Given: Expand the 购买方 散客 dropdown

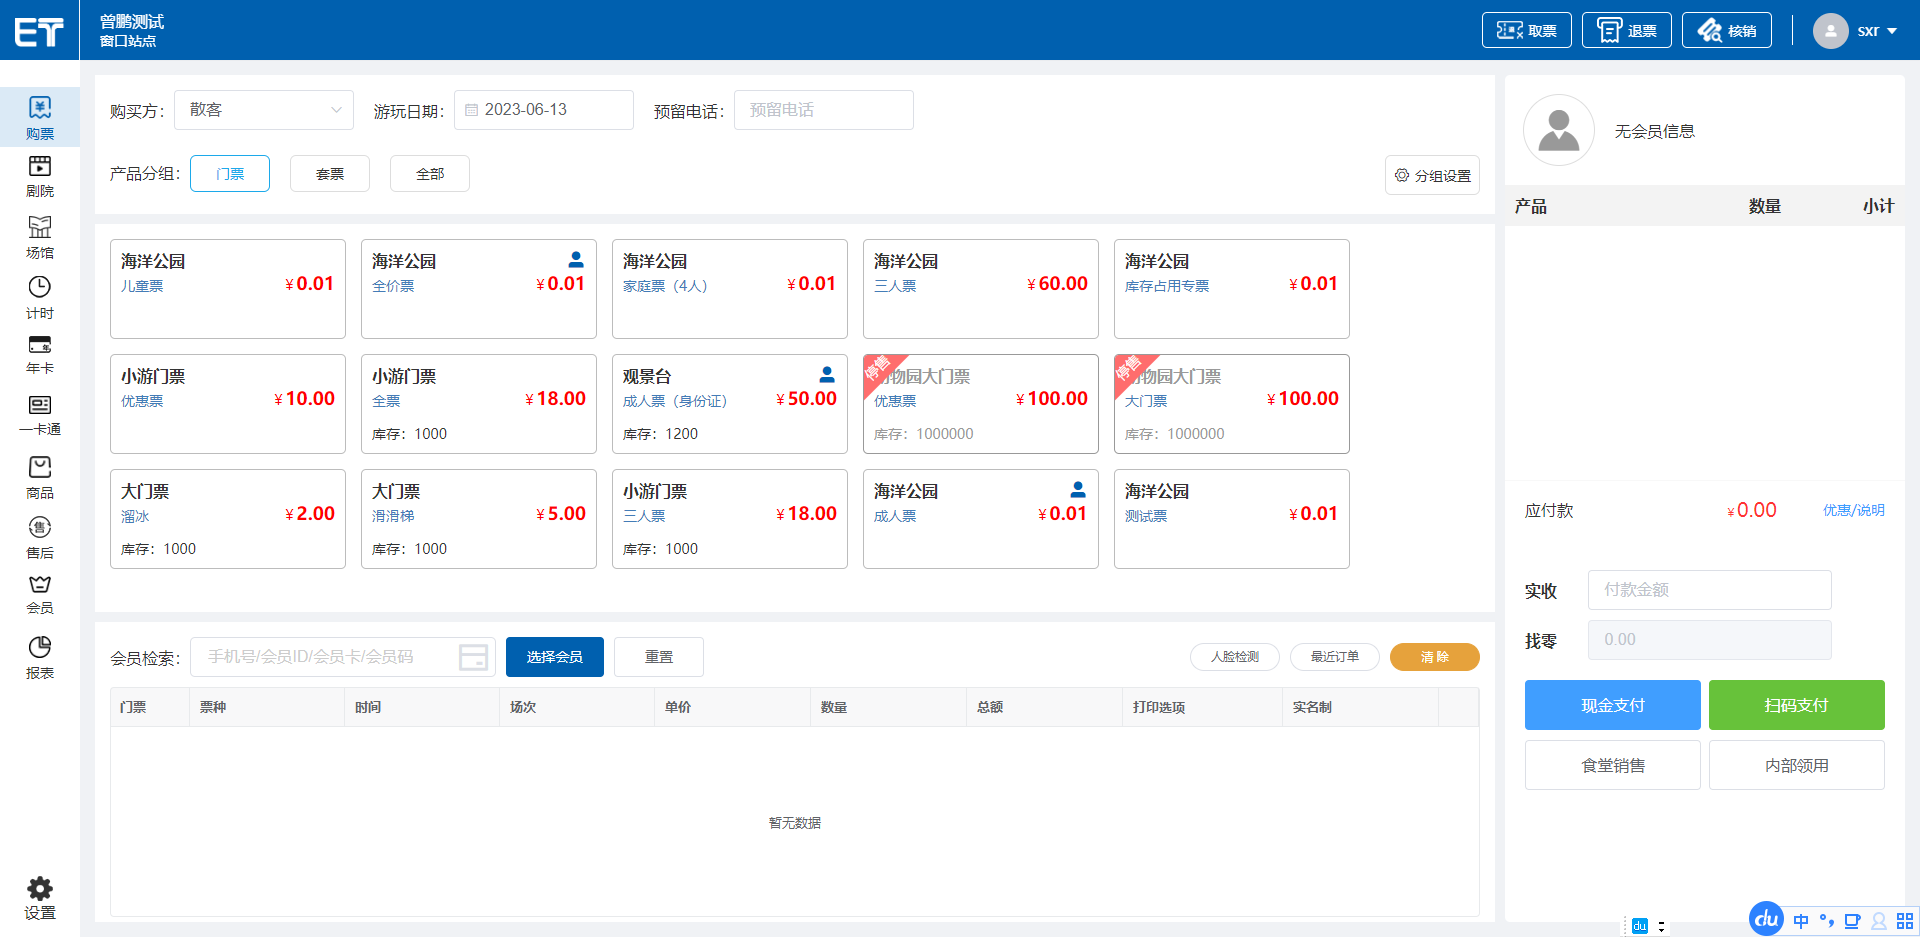Looking at the screenshot, I should click(x=264, y=110).
